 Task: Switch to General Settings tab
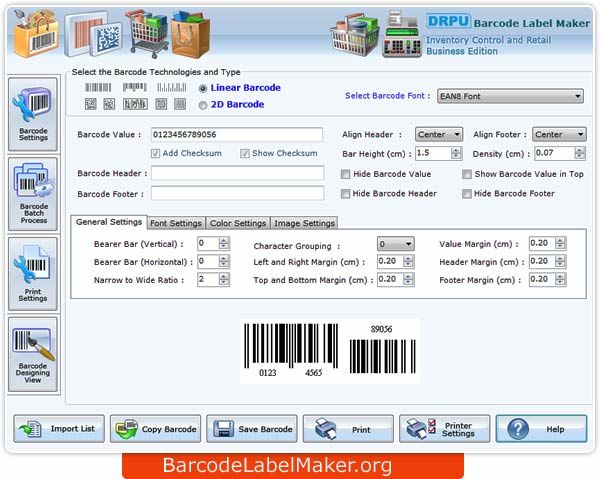pos(109,222)
